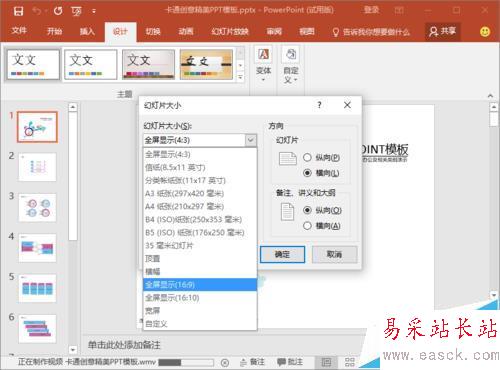Select slide orientation 横向(L) radio
500x370 pixels.
[x=307, y=173]
